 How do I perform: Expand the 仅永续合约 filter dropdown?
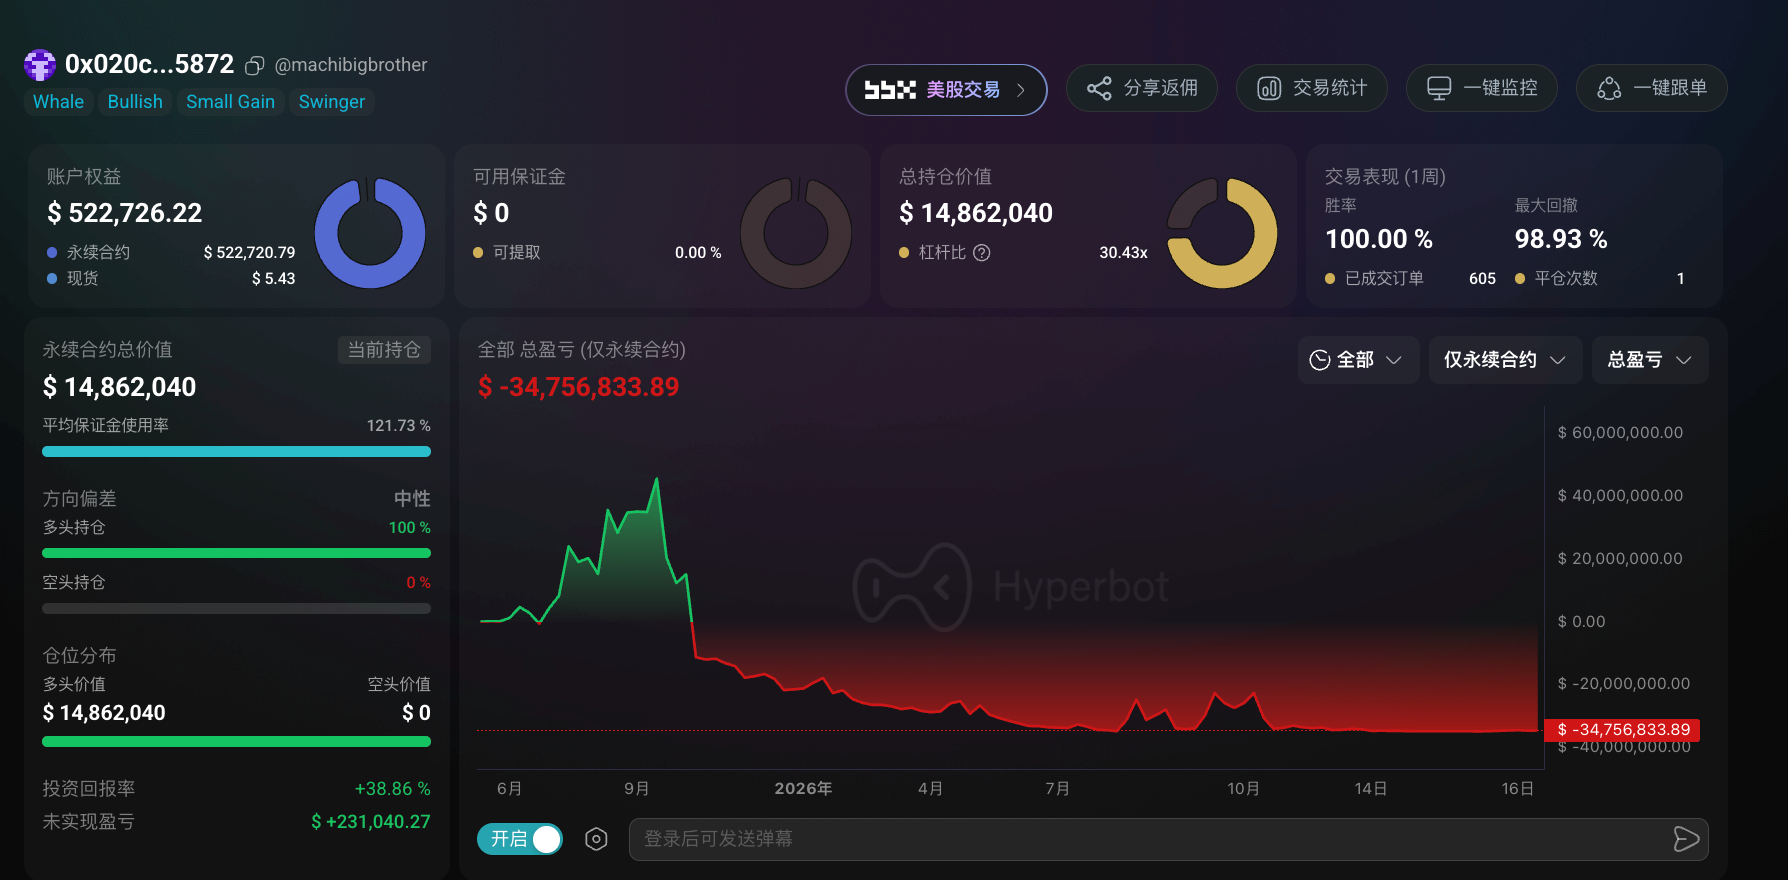coord(1505,360)
